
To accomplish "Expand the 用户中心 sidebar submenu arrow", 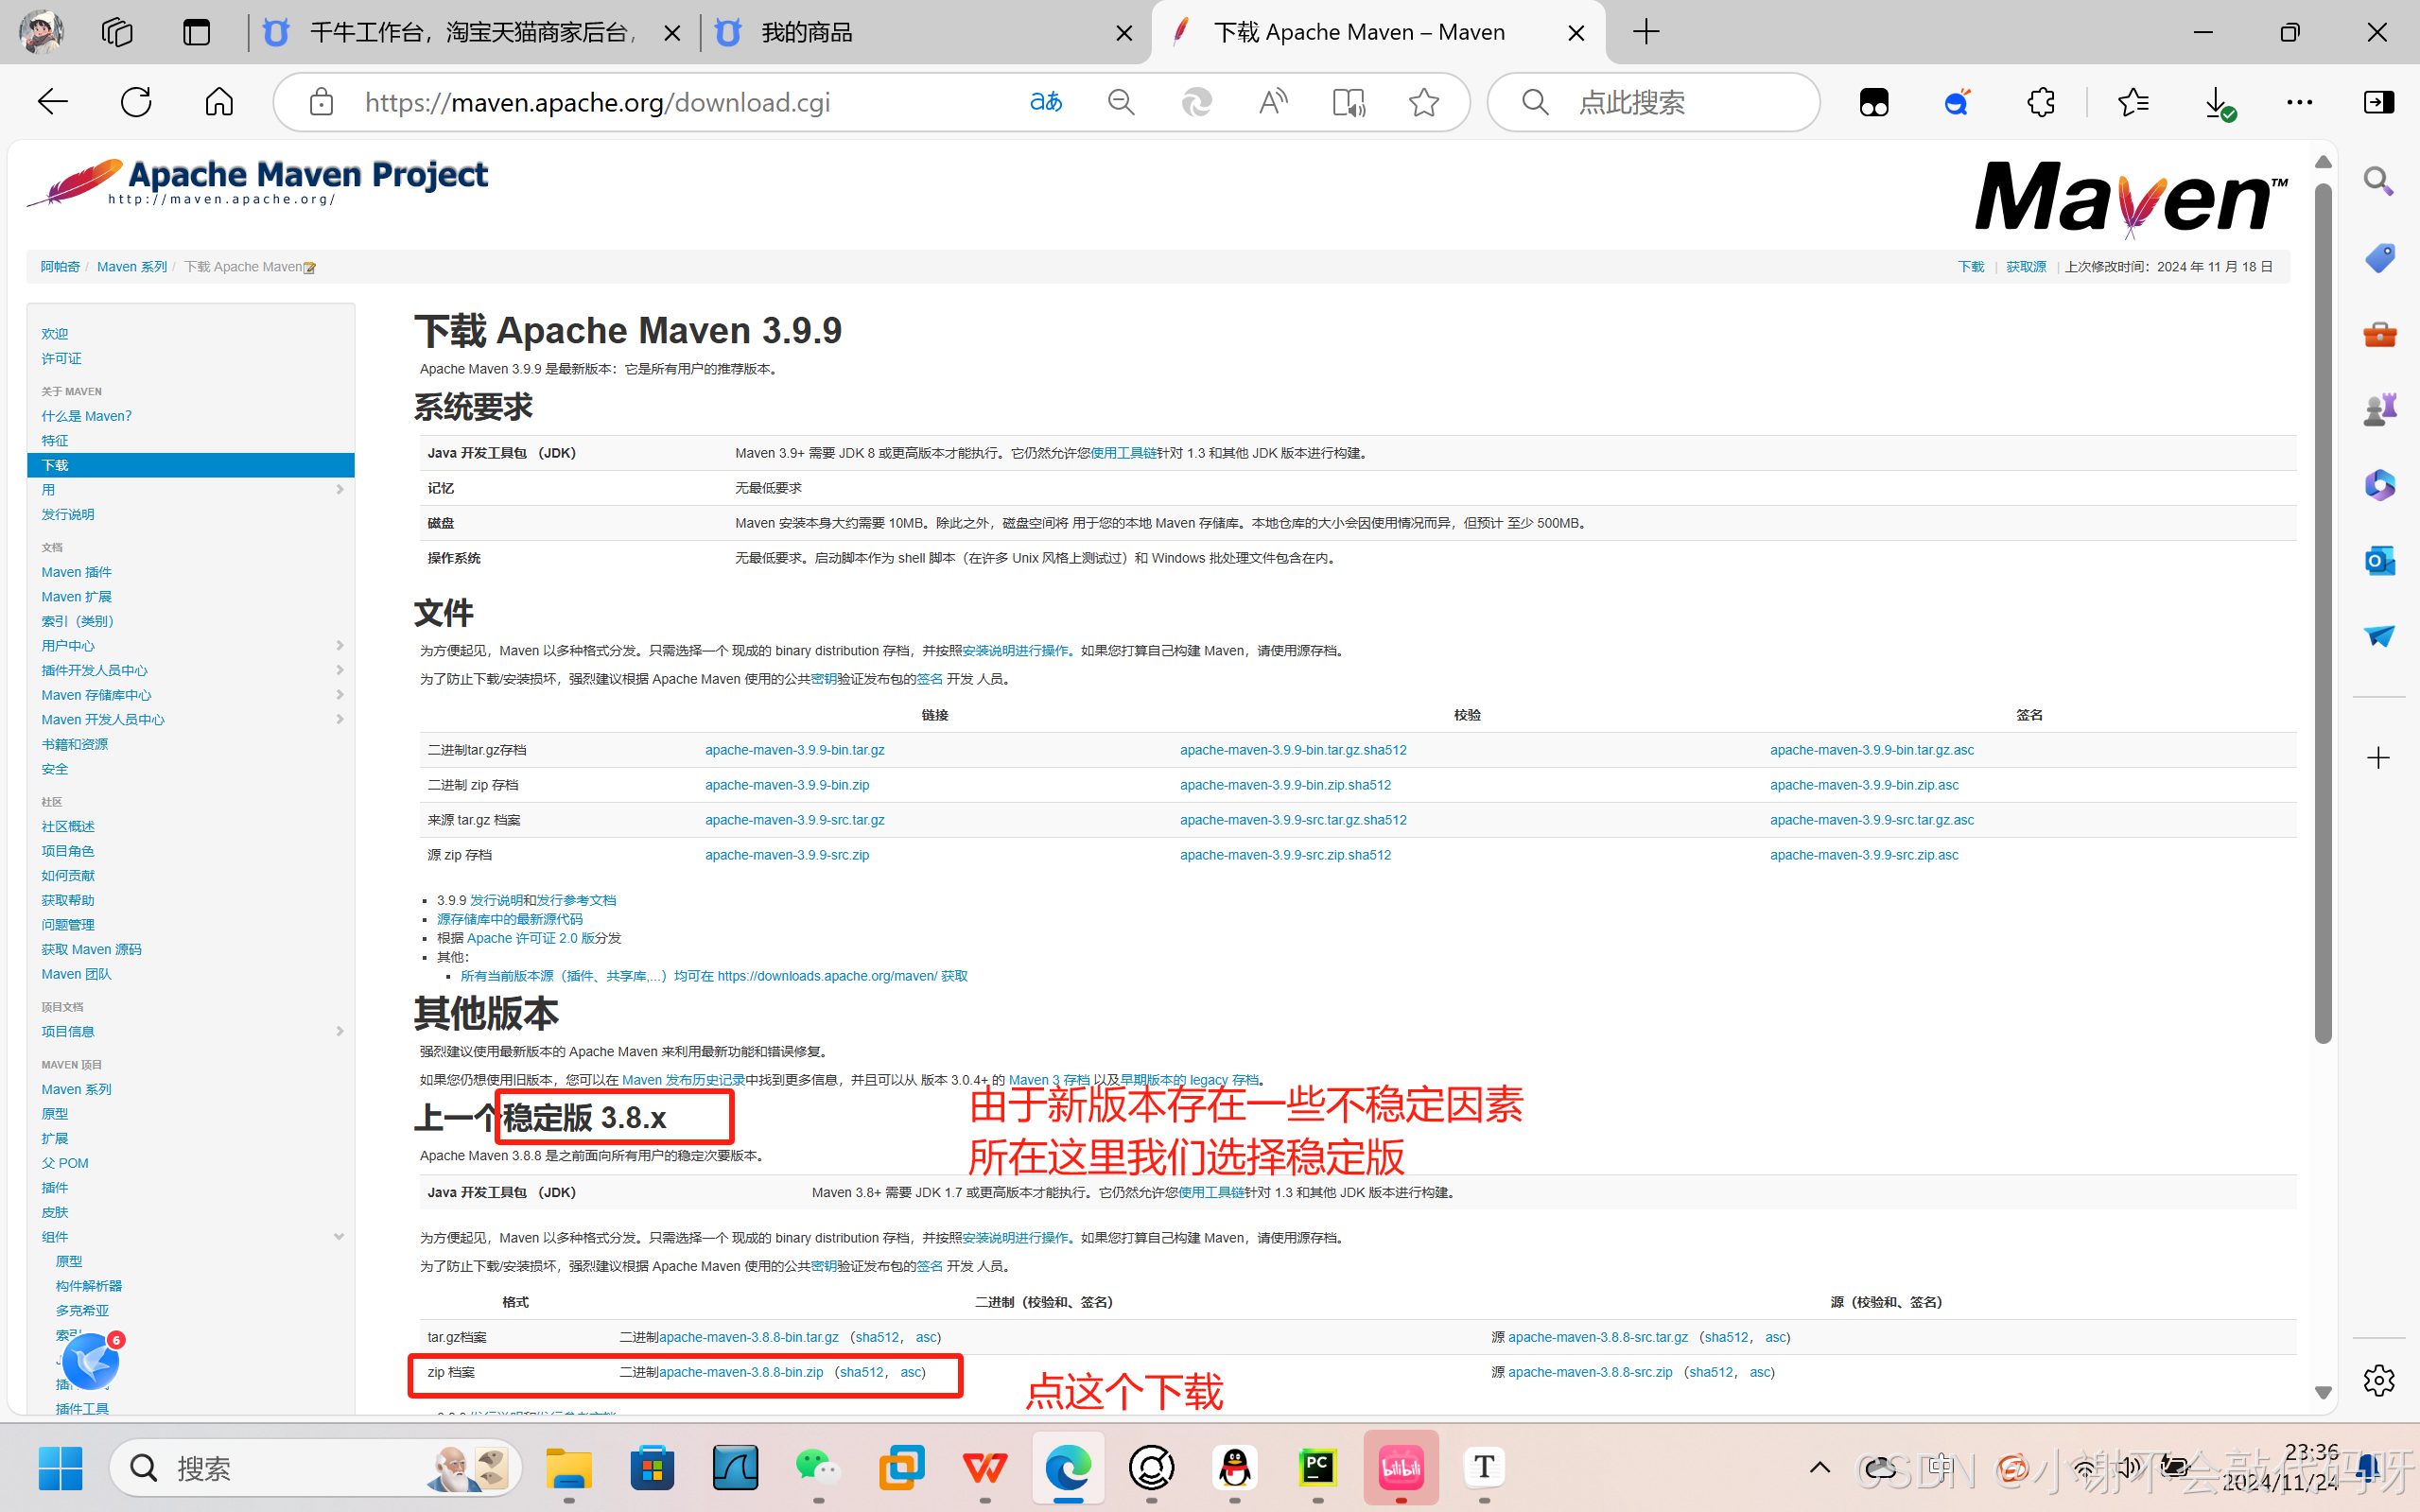I will (340, 646).
